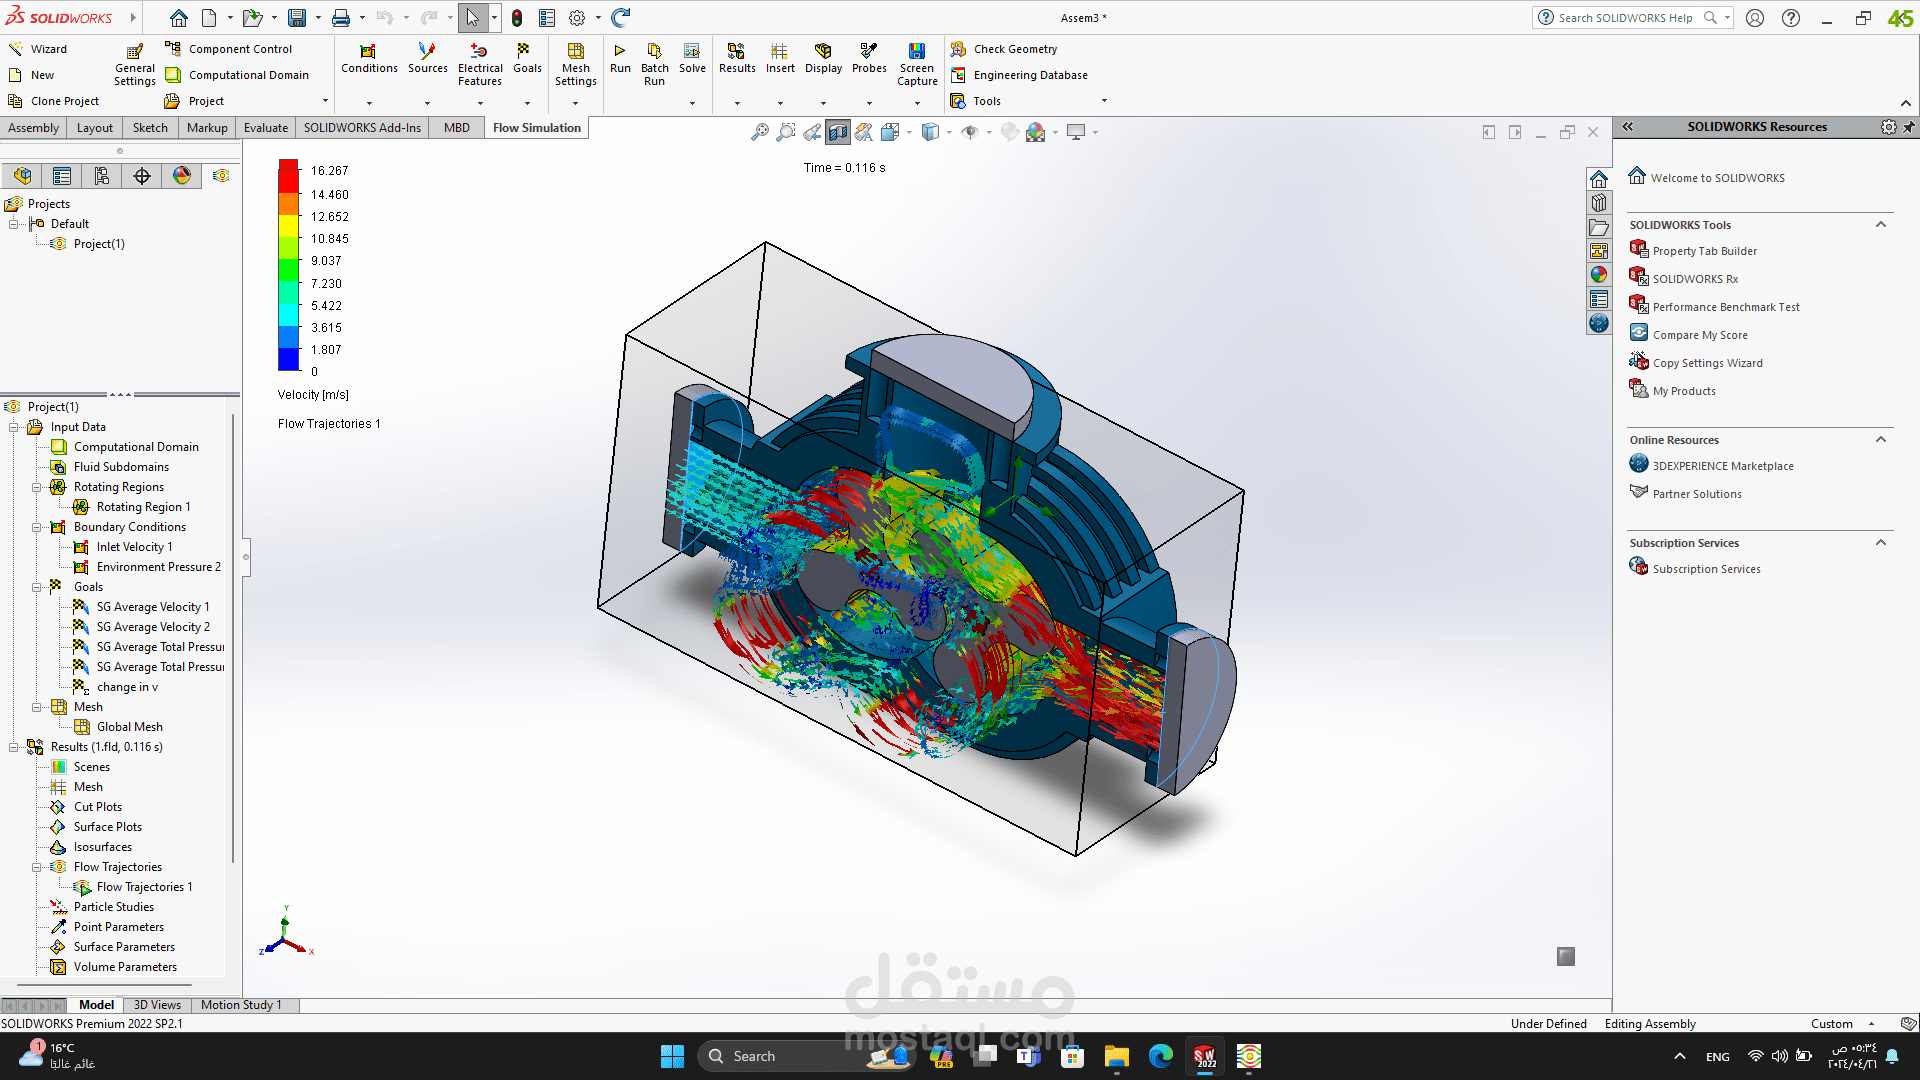Open Copy Settings Wizard
The height and width of the screenshot is (1080, 1920).
point(1707,363)
